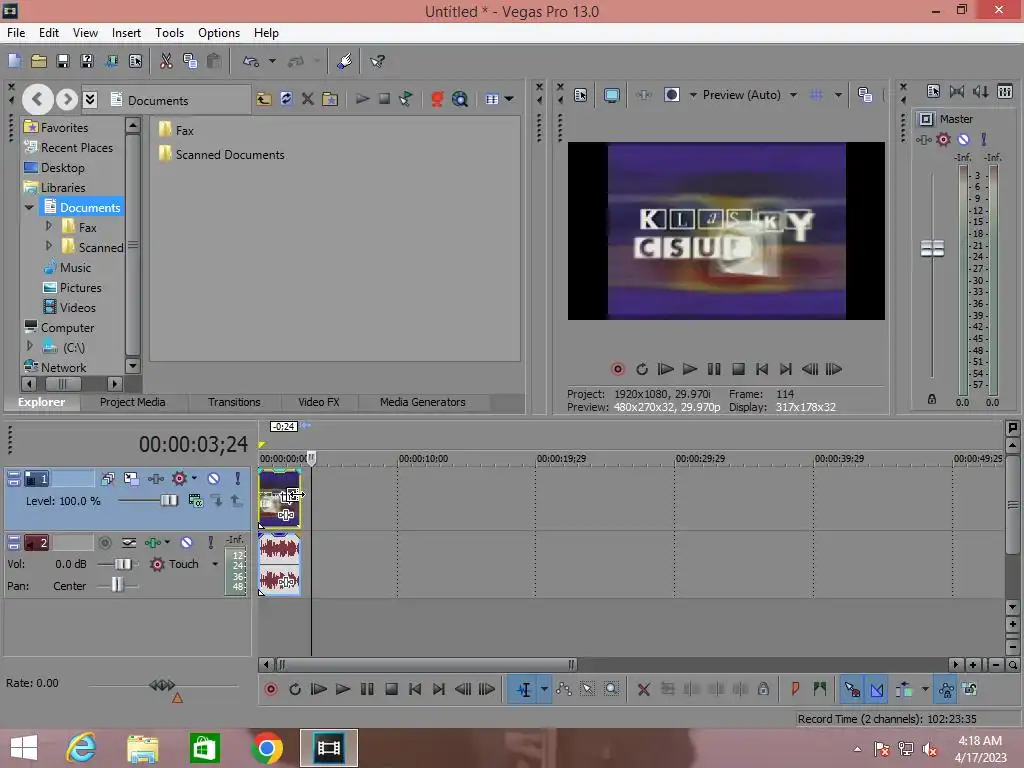Open the File menu
Screen dimensions: 1024x768
pyautogui.click(x=16, y=33)
